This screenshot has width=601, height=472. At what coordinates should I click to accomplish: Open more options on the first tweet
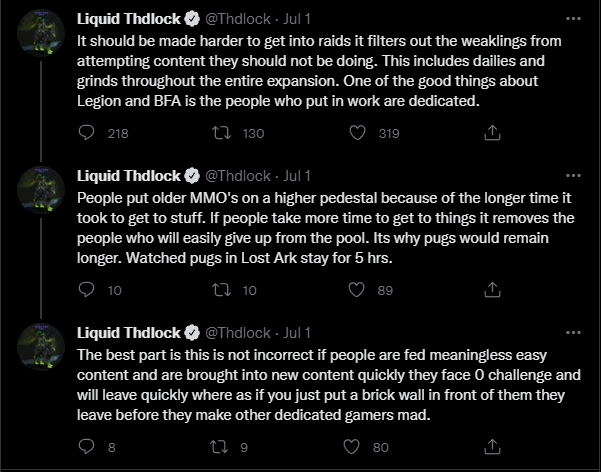pos(571,19)
